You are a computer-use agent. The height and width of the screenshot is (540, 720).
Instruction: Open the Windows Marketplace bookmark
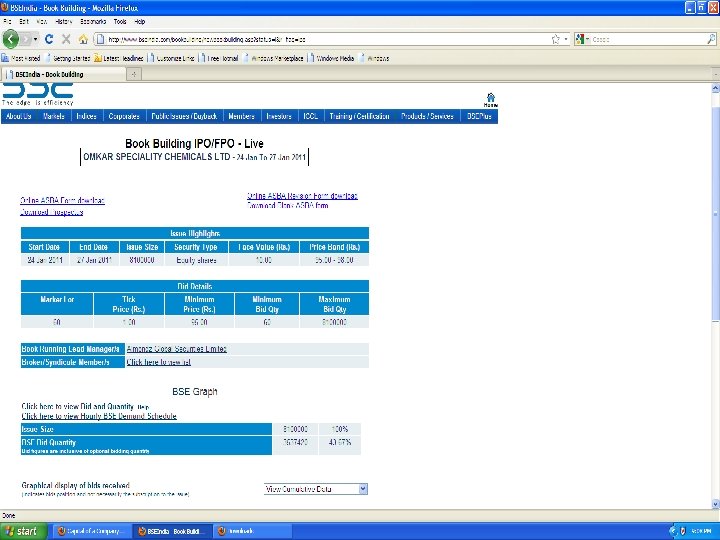(274, 58)
